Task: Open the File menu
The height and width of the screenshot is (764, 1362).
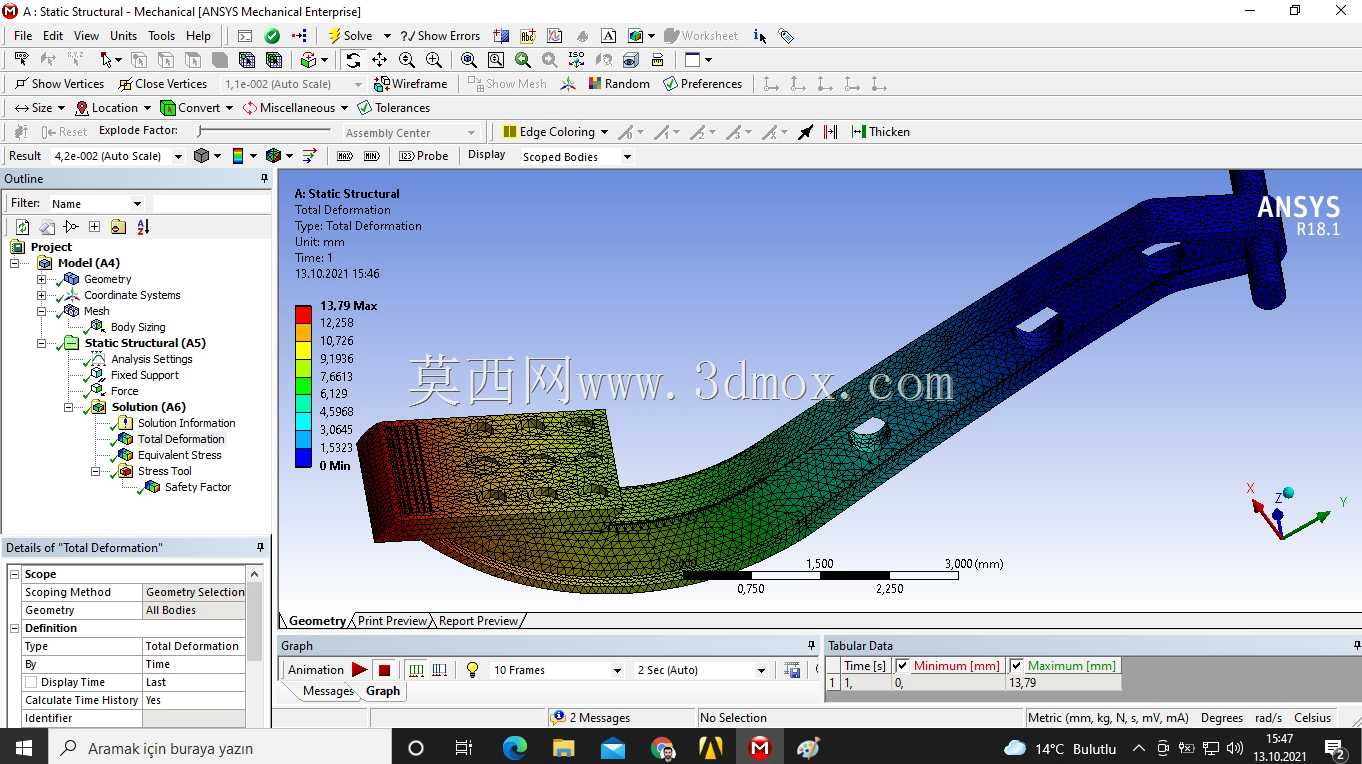Action: 23,36
